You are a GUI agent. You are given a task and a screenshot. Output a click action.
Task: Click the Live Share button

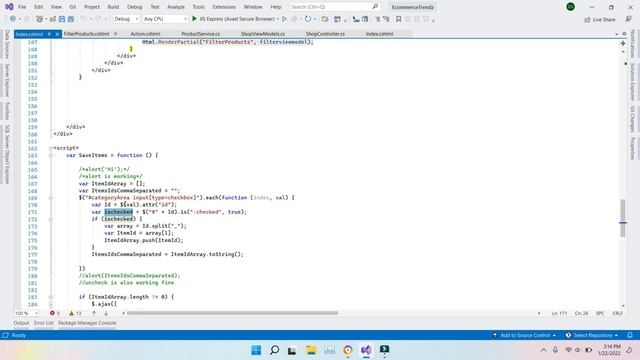pos(600,19)
